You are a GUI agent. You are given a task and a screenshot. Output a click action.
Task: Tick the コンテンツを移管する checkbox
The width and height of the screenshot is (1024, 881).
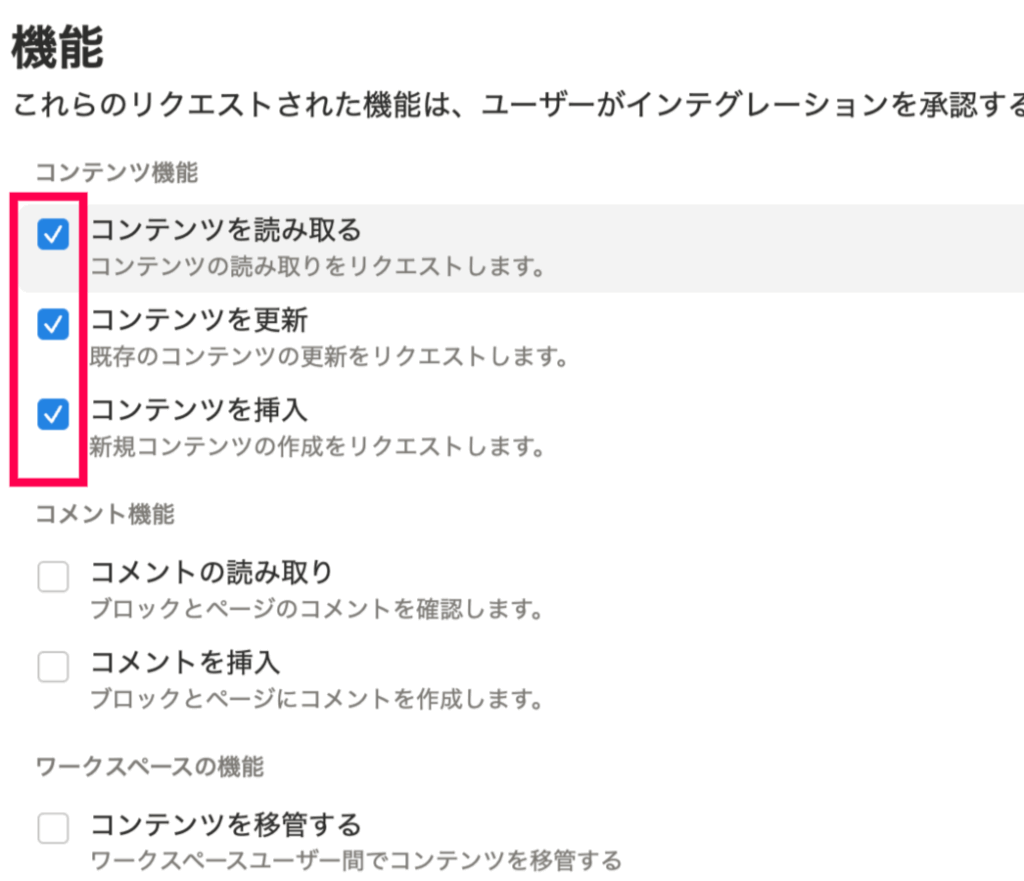(53, 829)
